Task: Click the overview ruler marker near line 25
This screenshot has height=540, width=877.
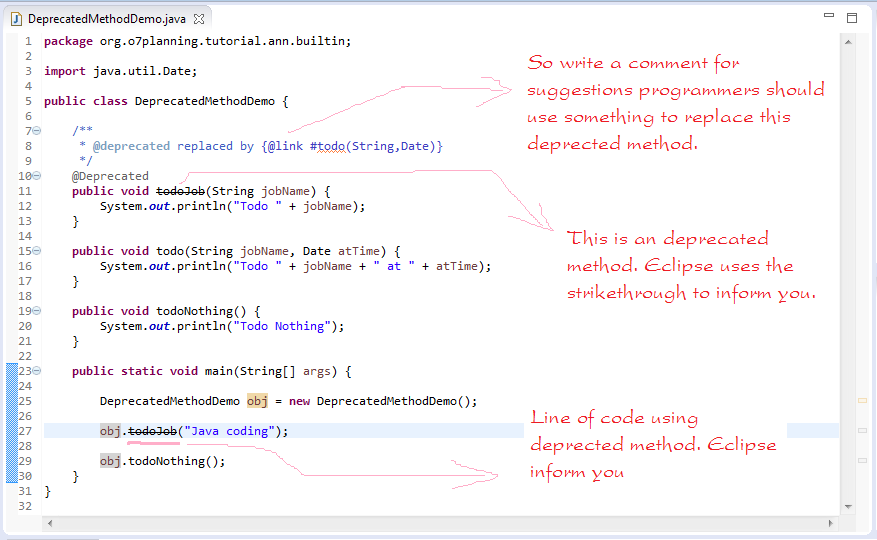Action: 862,401
